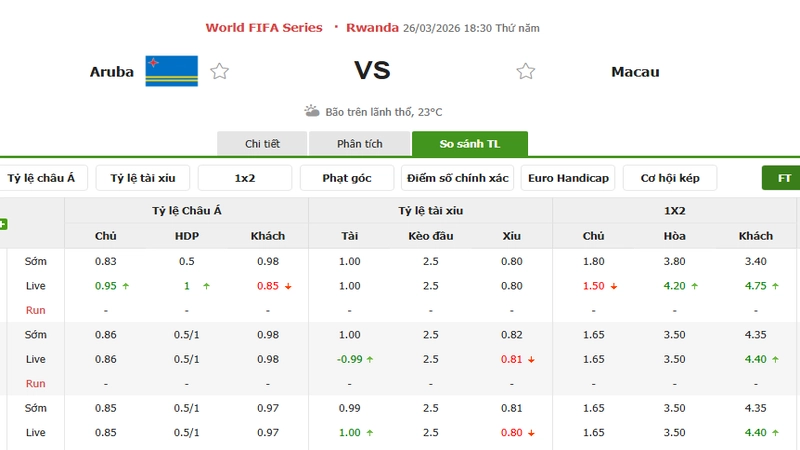Open the Chi tiết tab

(x=262, y=144)
